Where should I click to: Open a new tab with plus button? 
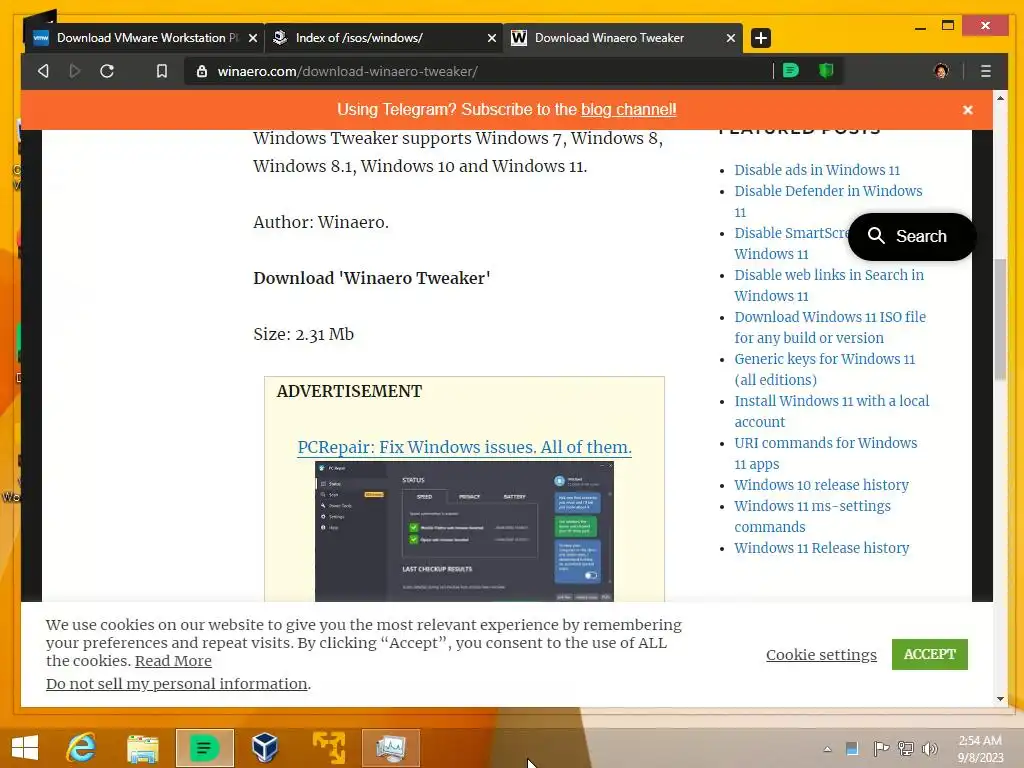coord(761,38)
